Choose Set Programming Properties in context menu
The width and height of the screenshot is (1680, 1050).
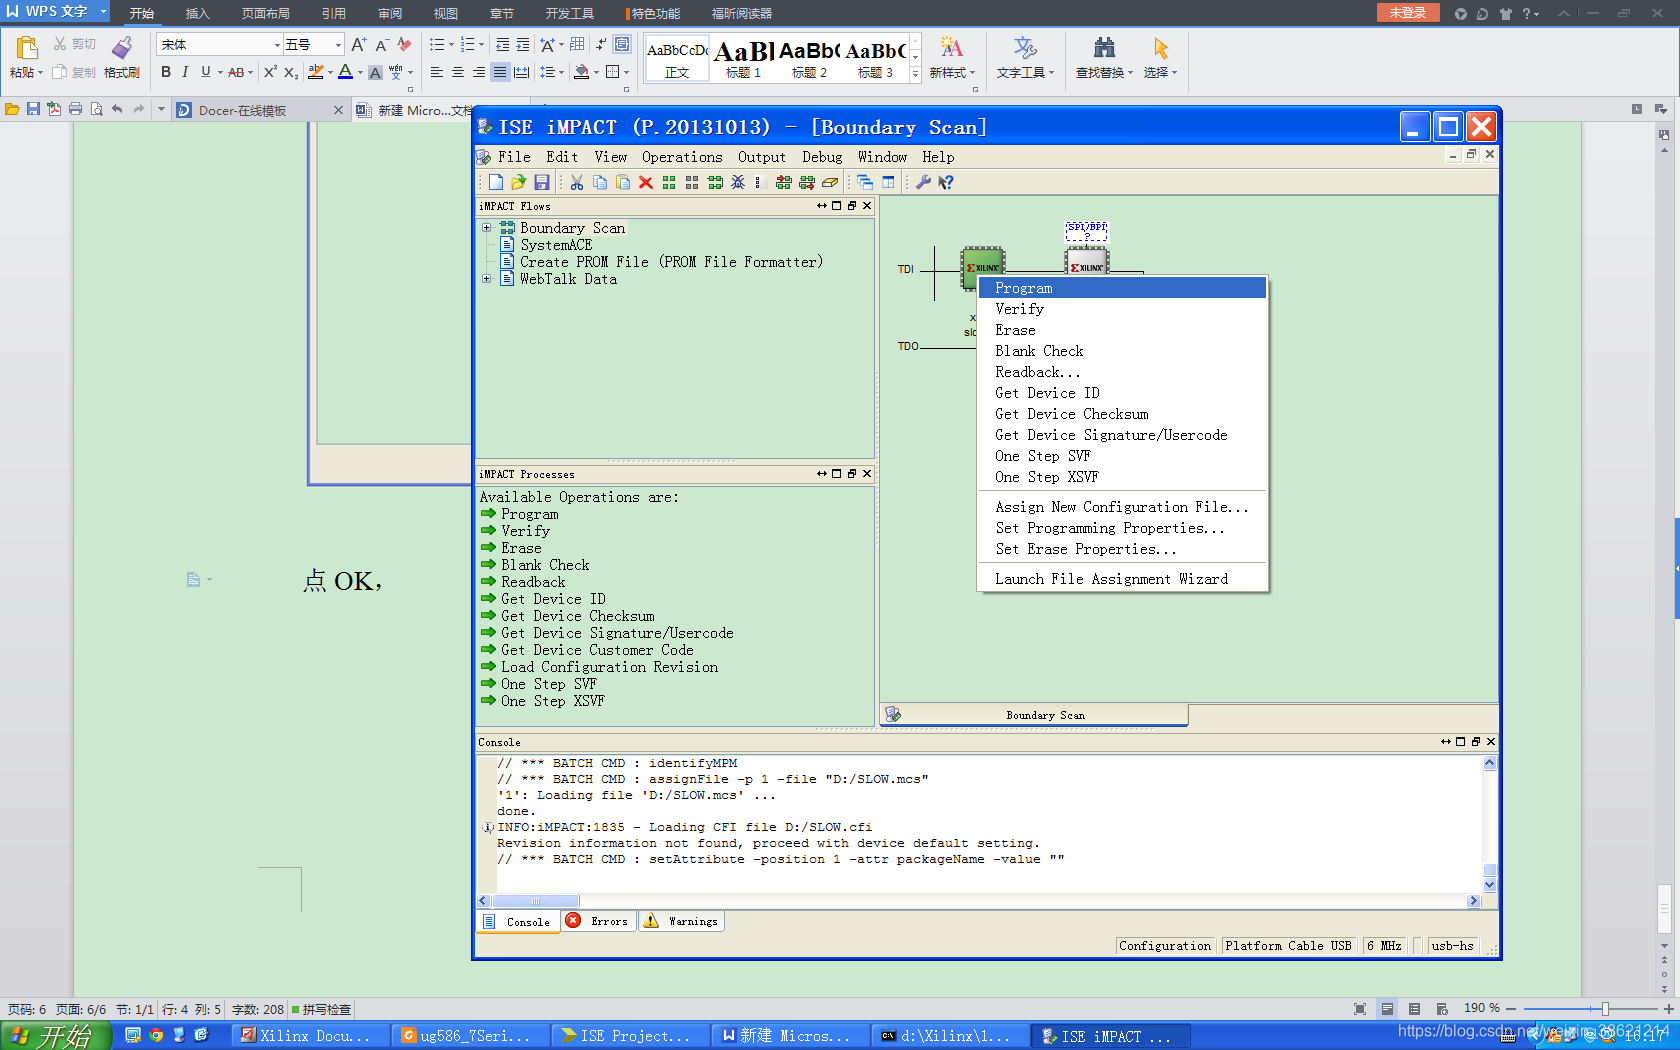click(x=1122, y=528)
